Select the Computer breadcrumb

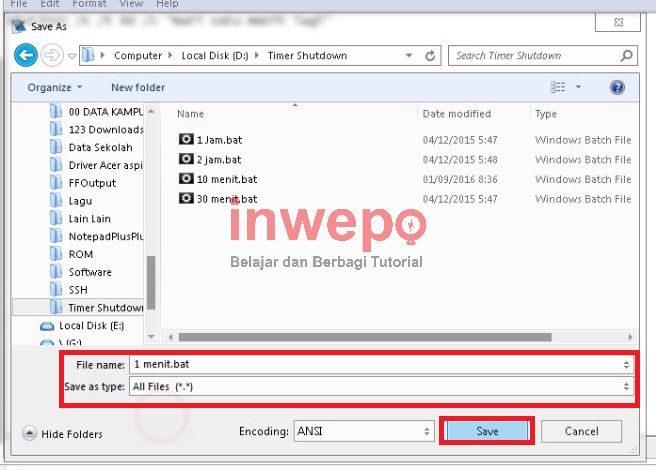(x=138, y=56)
